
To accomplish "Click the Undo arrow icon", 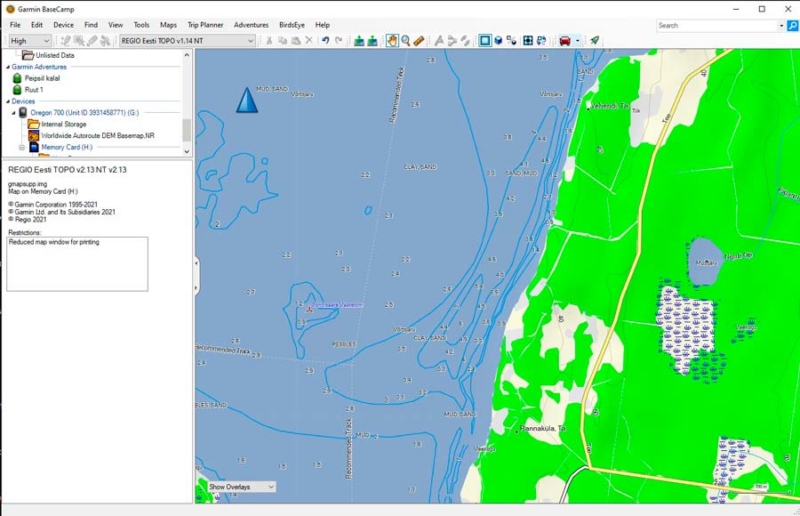I will click(325, 40).
